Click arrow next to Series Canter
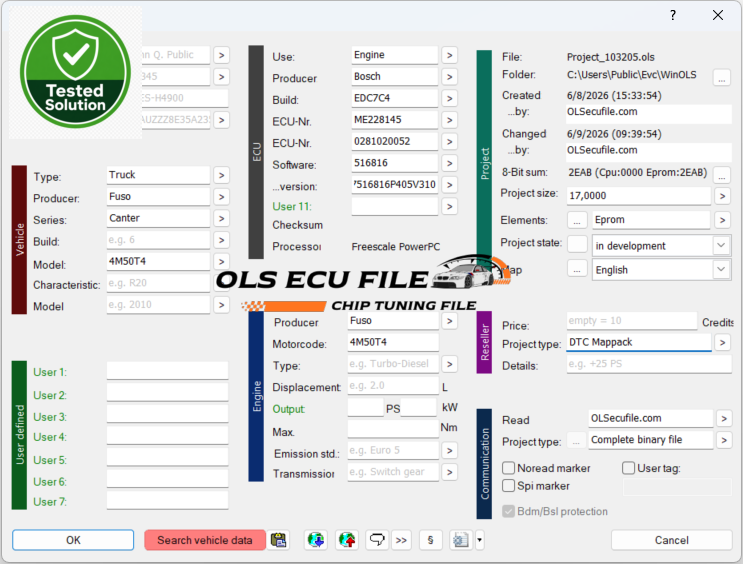The height and width of the screenshot is (564, 743). [x=221, y=218]
